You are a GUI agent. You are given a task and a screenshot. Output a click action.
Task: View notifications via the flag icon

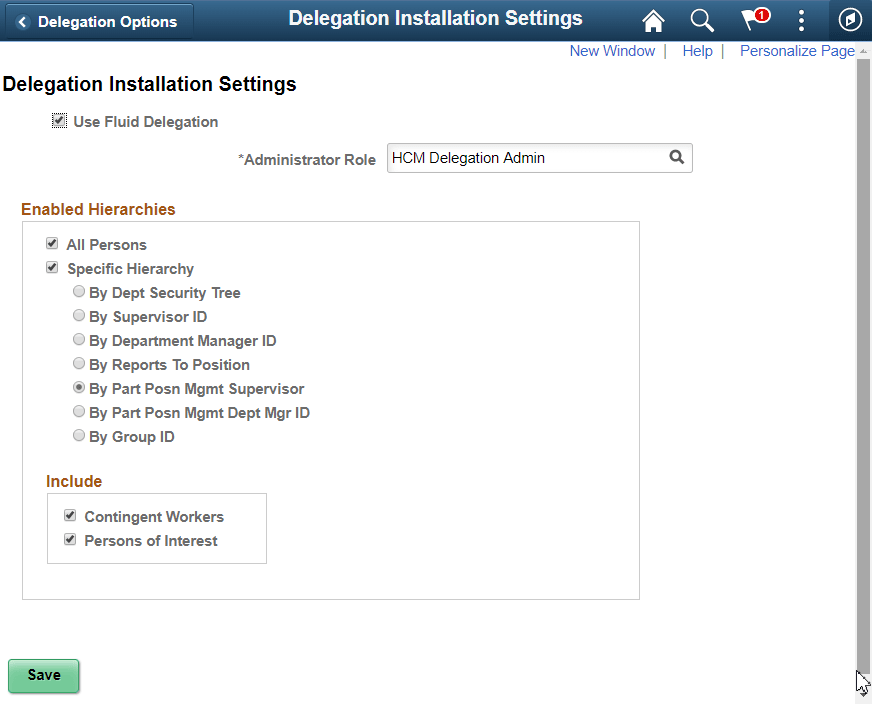[x=749, y=20]
